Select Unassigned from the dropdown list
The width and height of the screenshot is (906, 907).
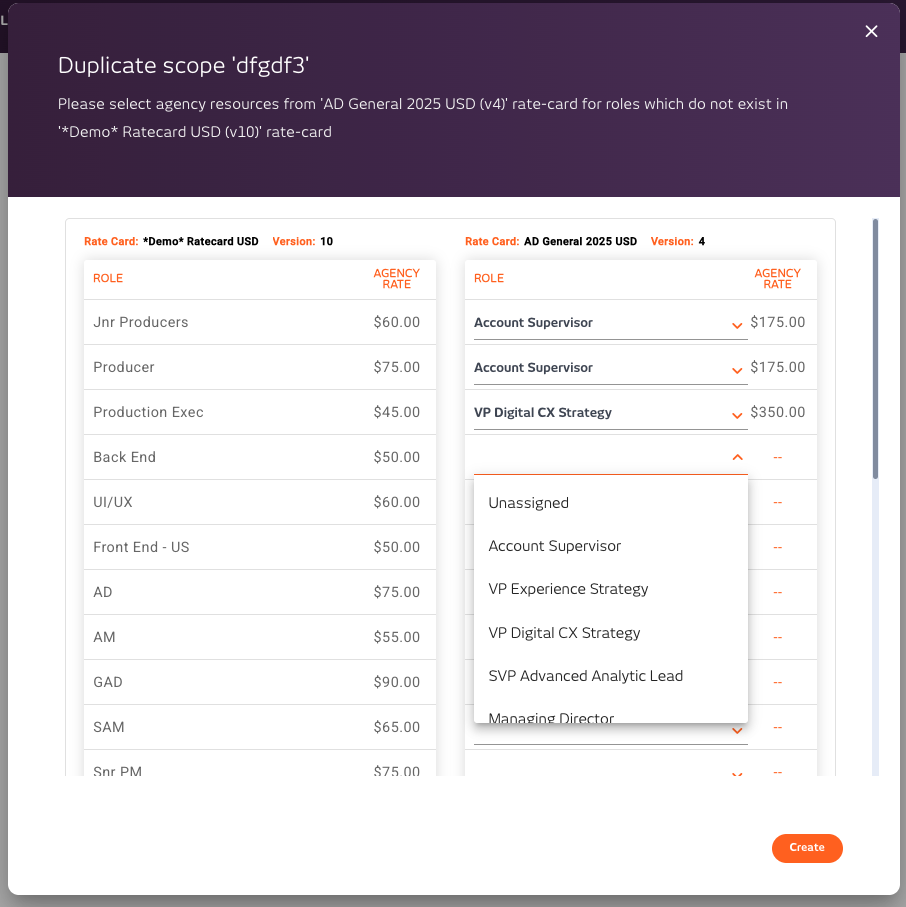[528, 503]
